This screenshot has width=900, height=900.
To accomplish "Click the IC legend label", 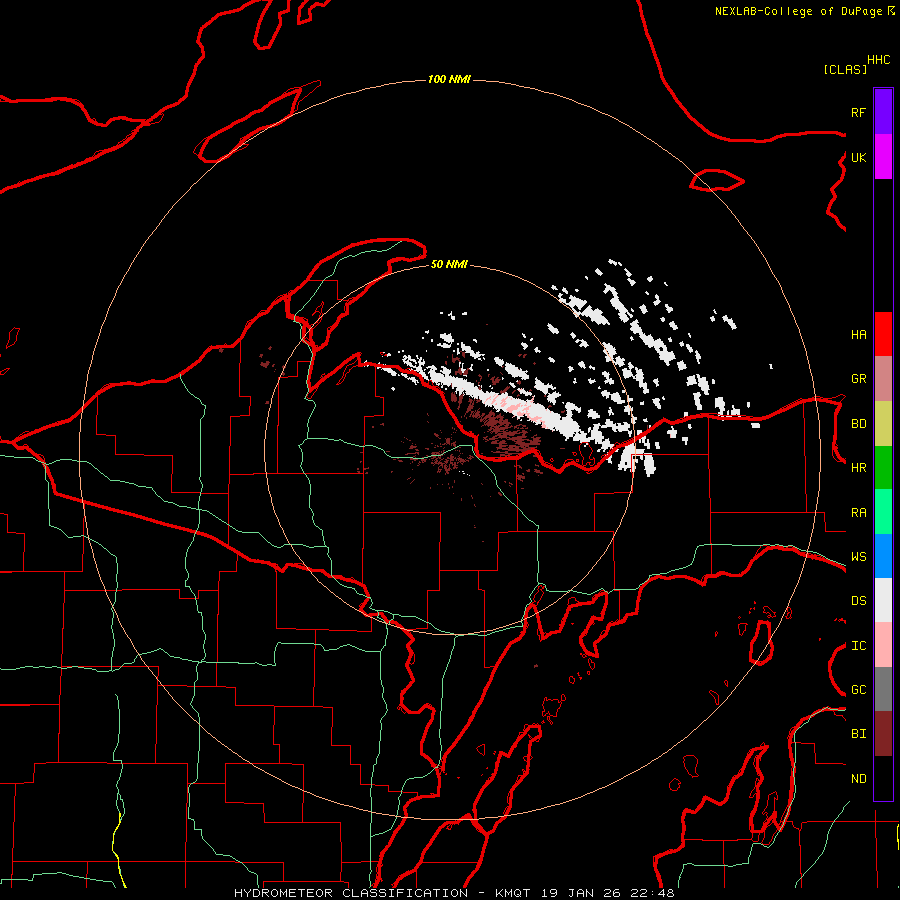I will point(858,646).
